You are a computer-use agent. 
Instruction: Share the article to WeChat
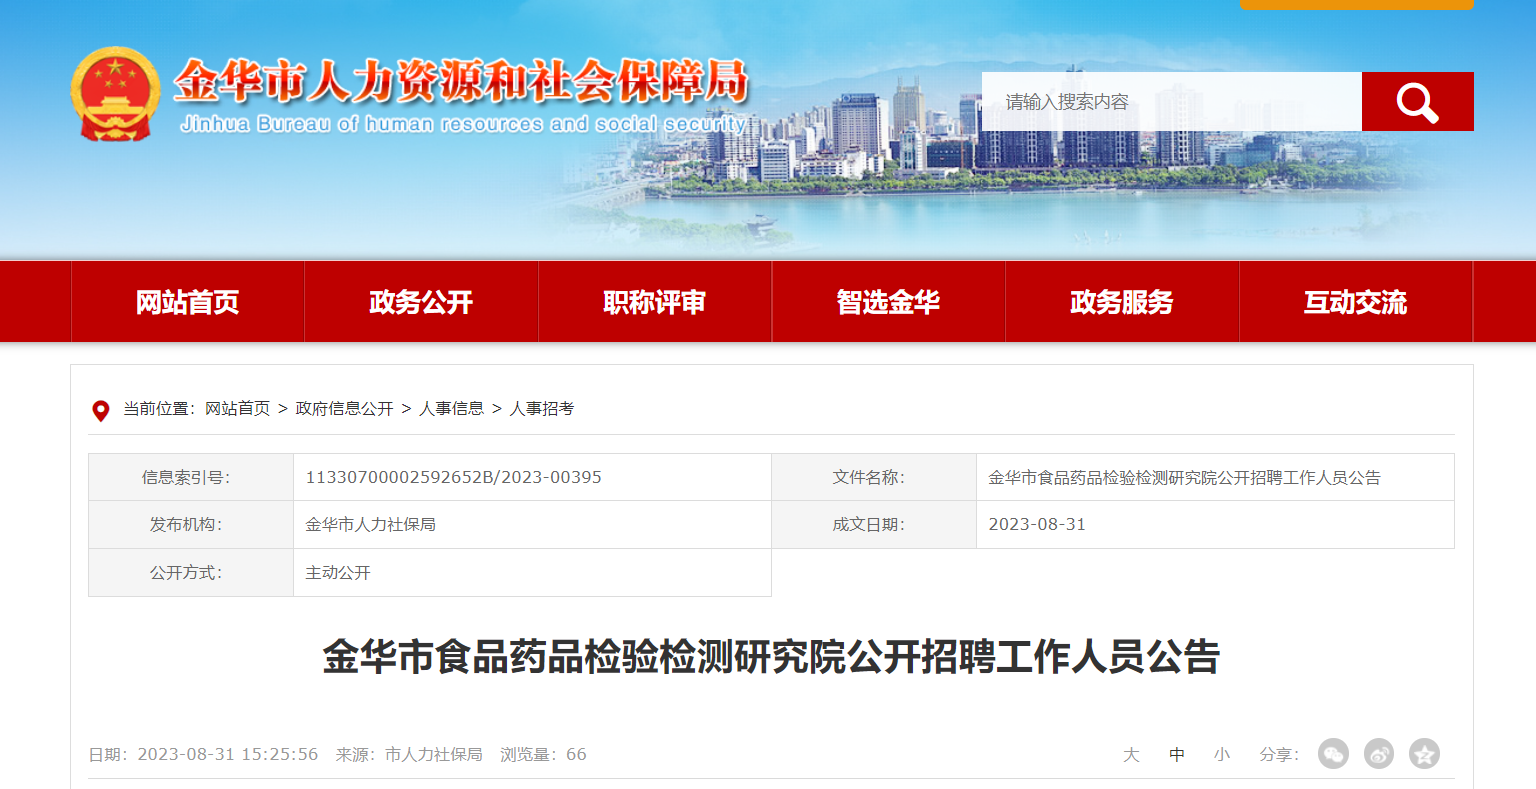1333,754
